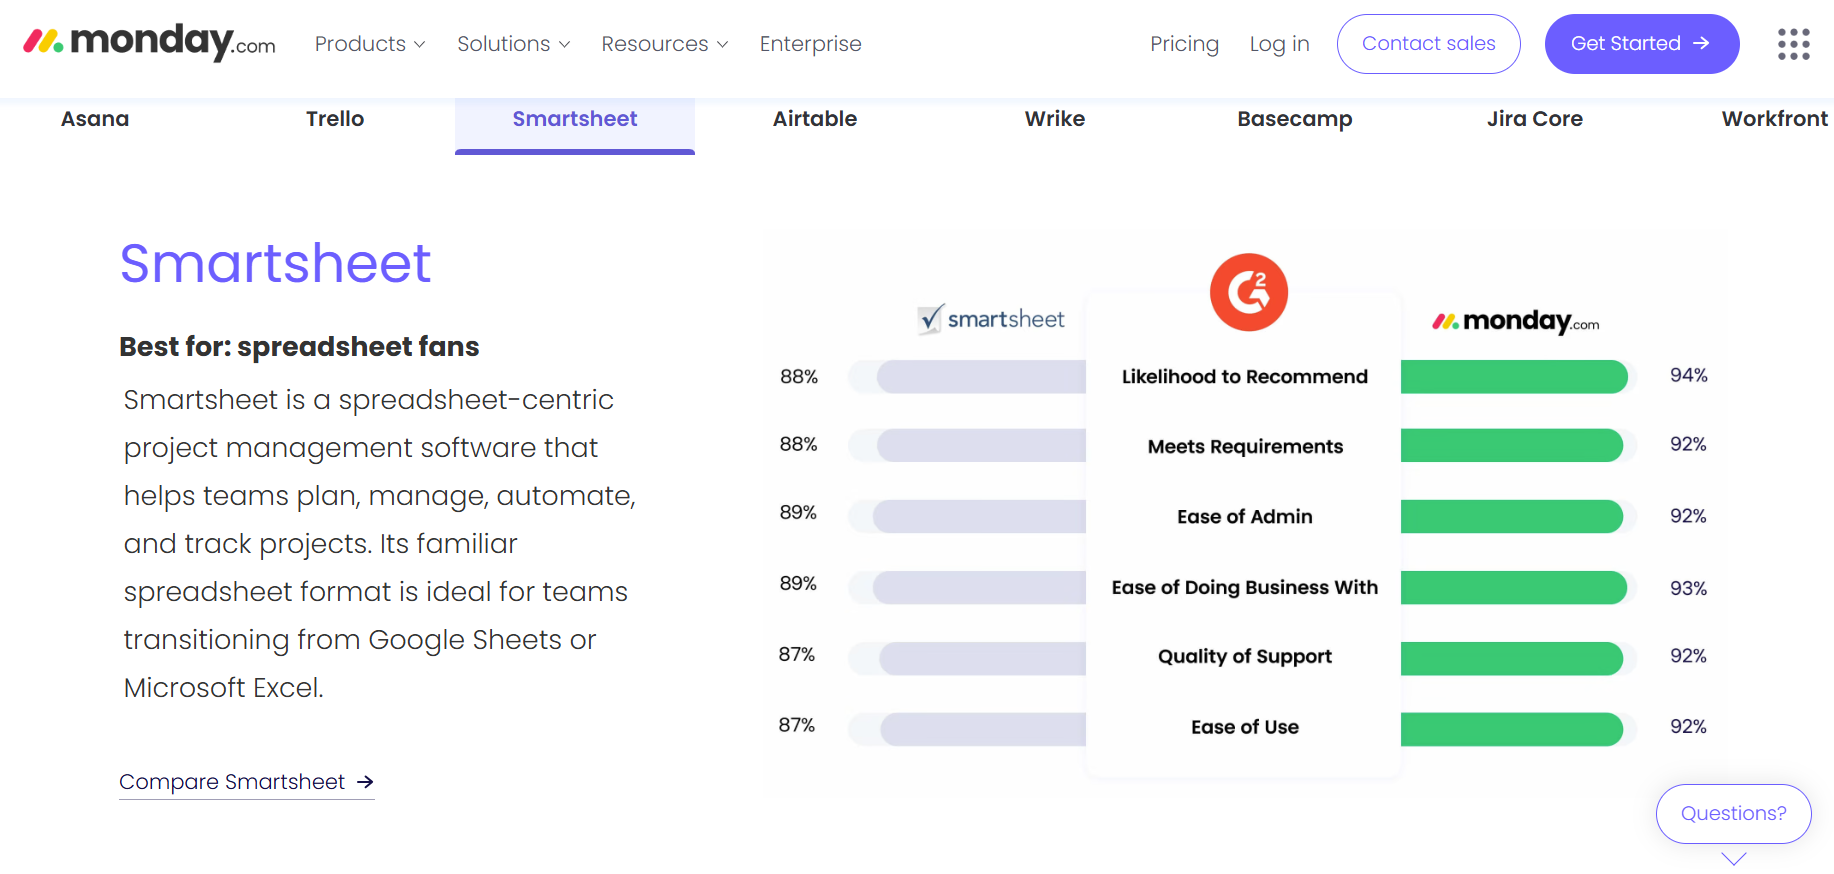
Task: Click the Log in link
Action: (1279, 44)
